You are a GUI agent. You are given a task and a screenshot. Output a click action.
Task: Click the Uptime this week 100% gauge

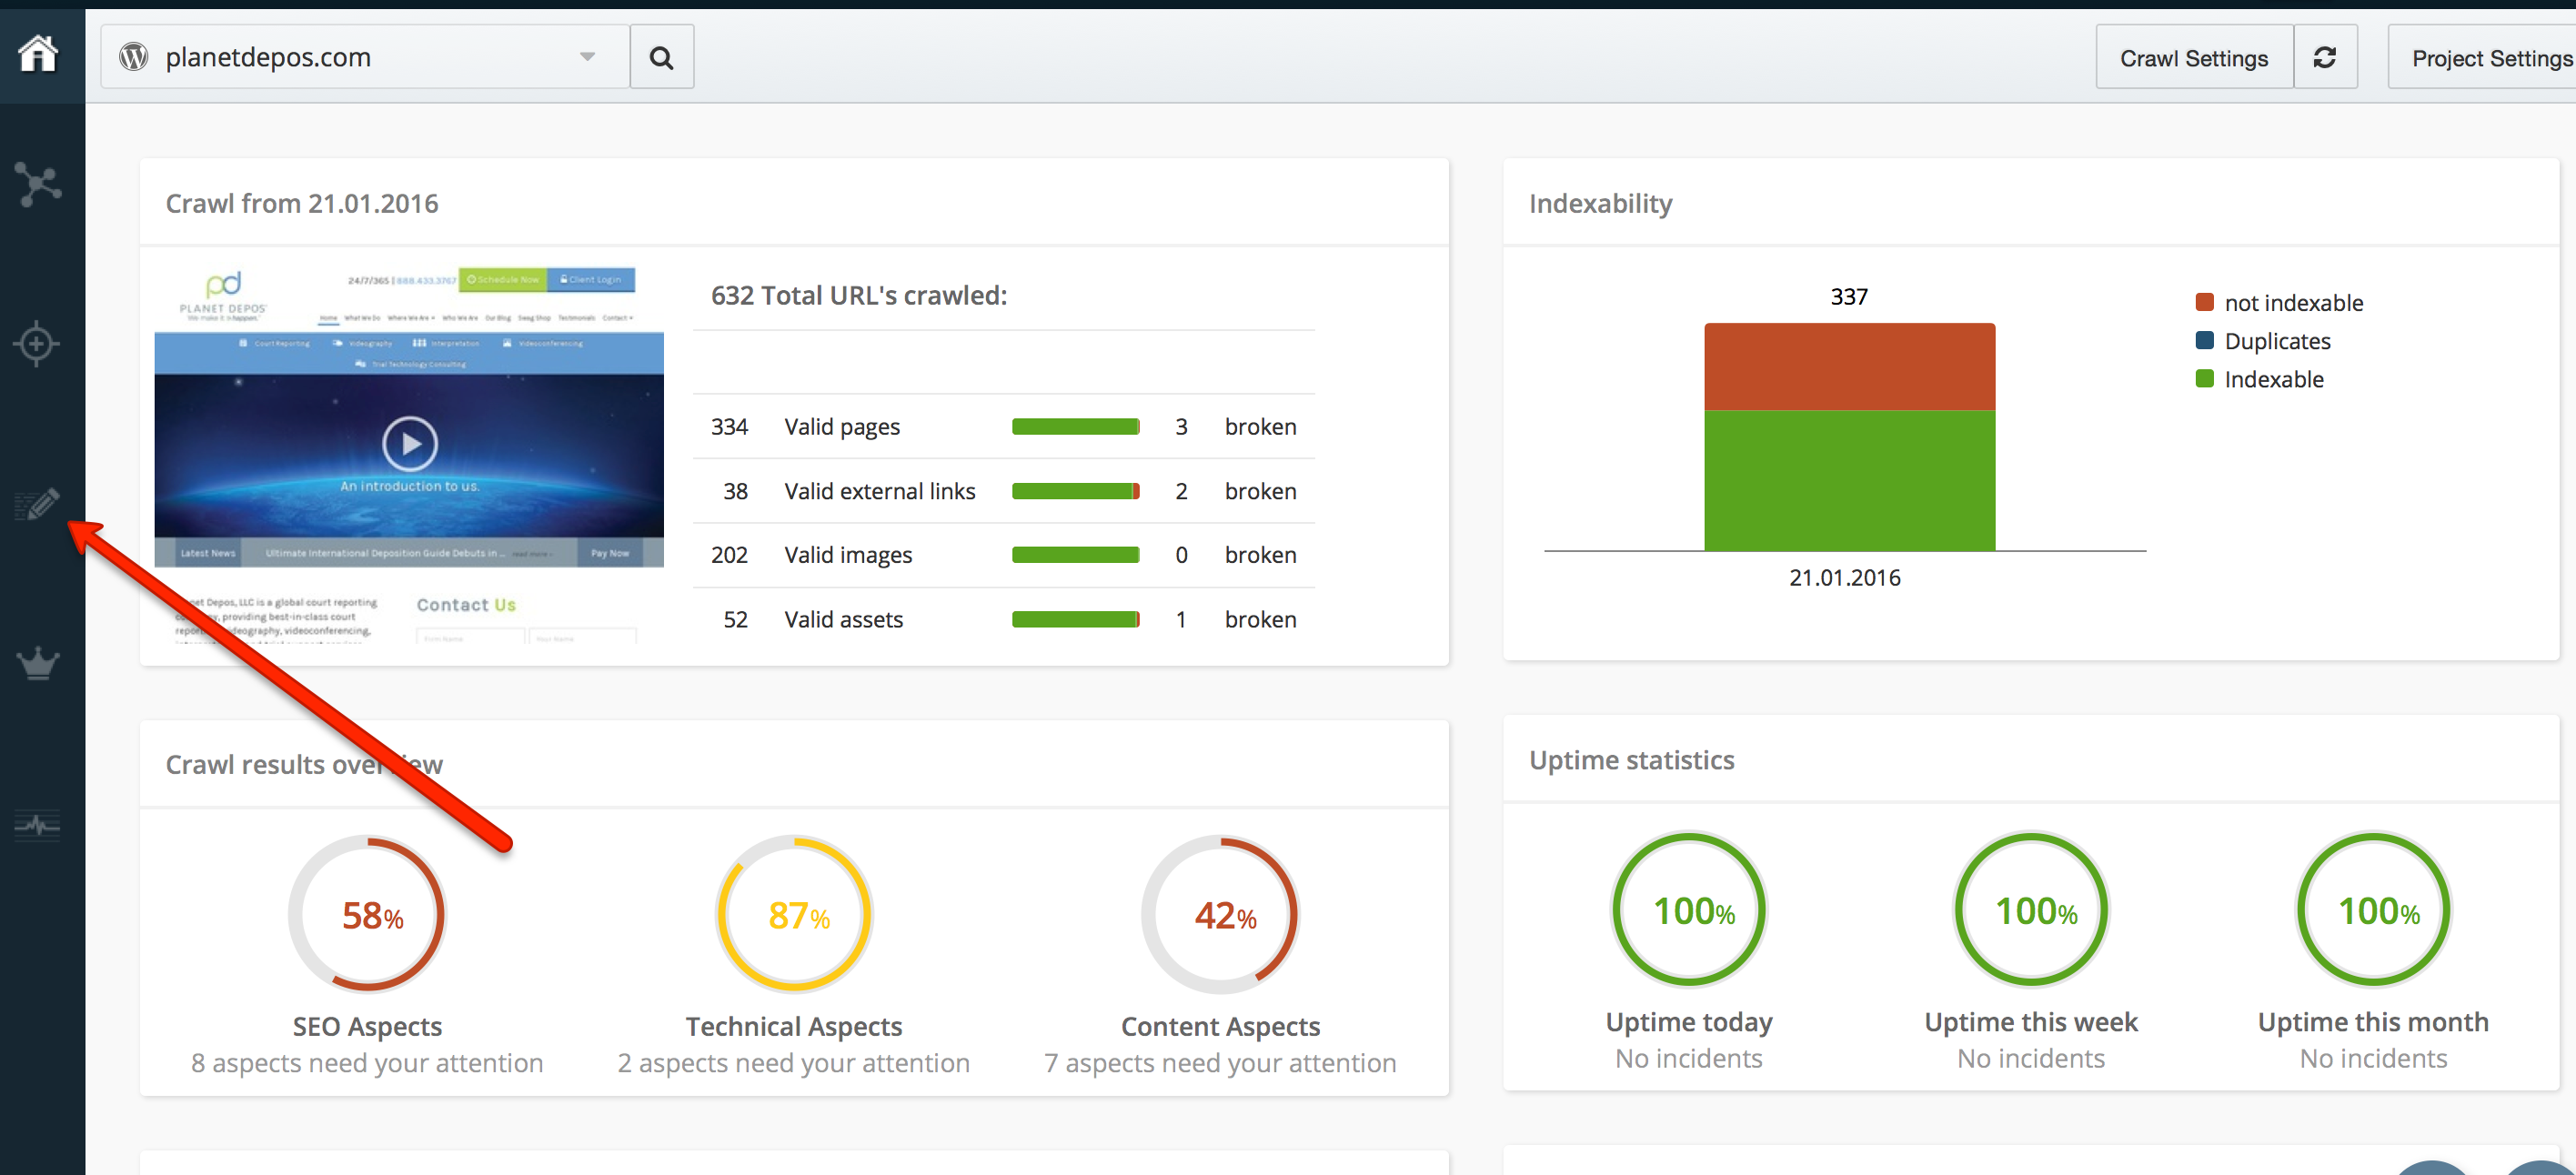click(x=2031, y=910)
